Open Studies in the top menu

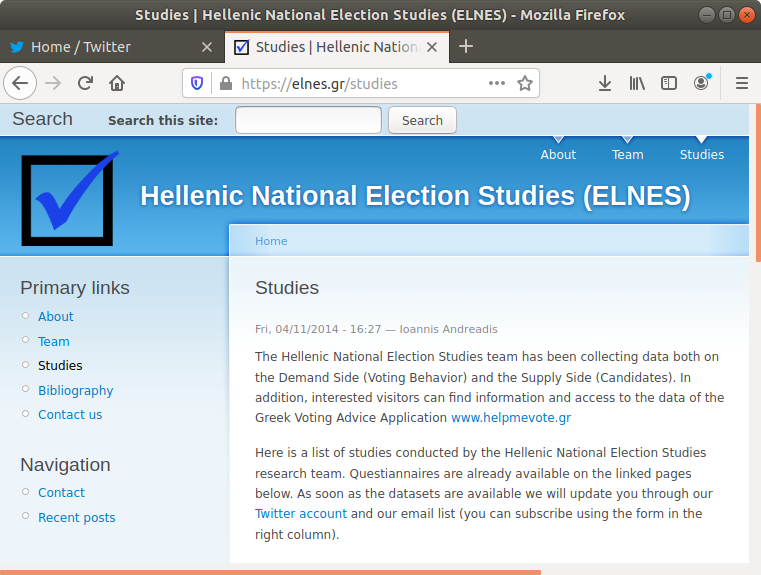(702, 154)
